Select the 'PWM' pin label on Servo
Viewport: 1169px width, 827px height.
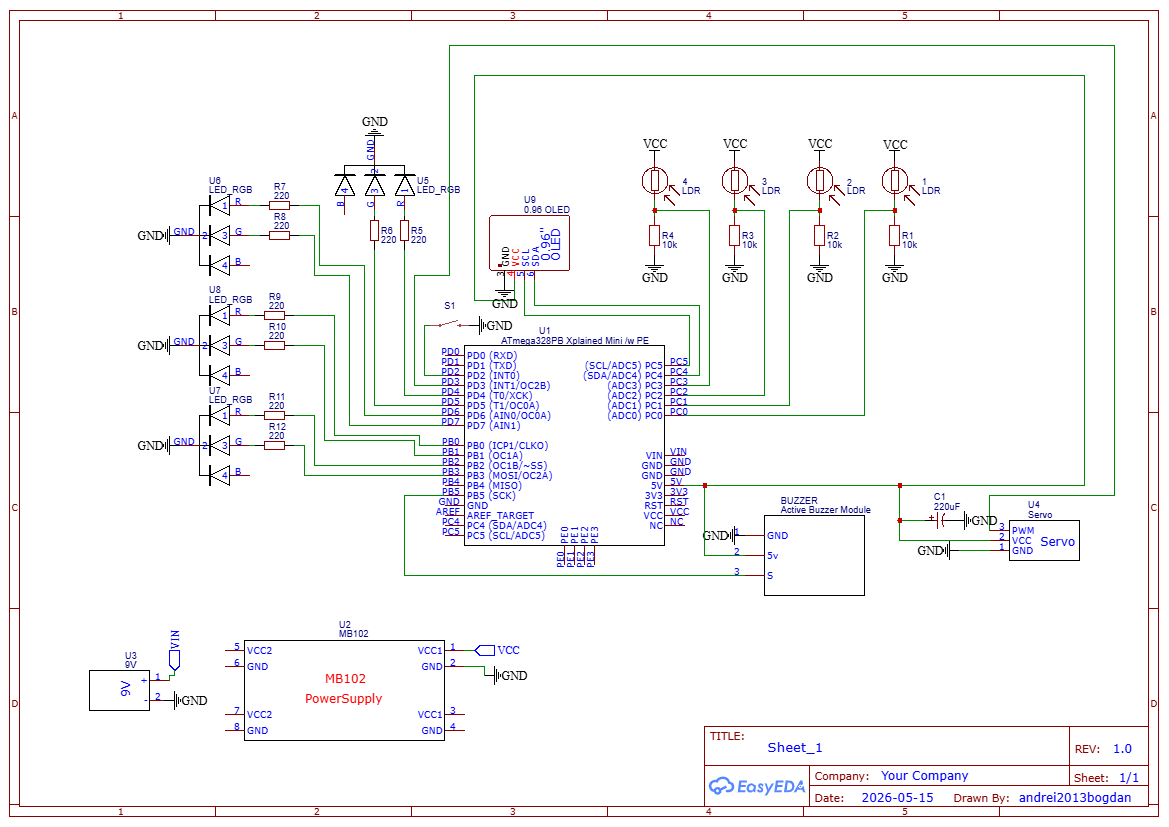(1023, 531)
